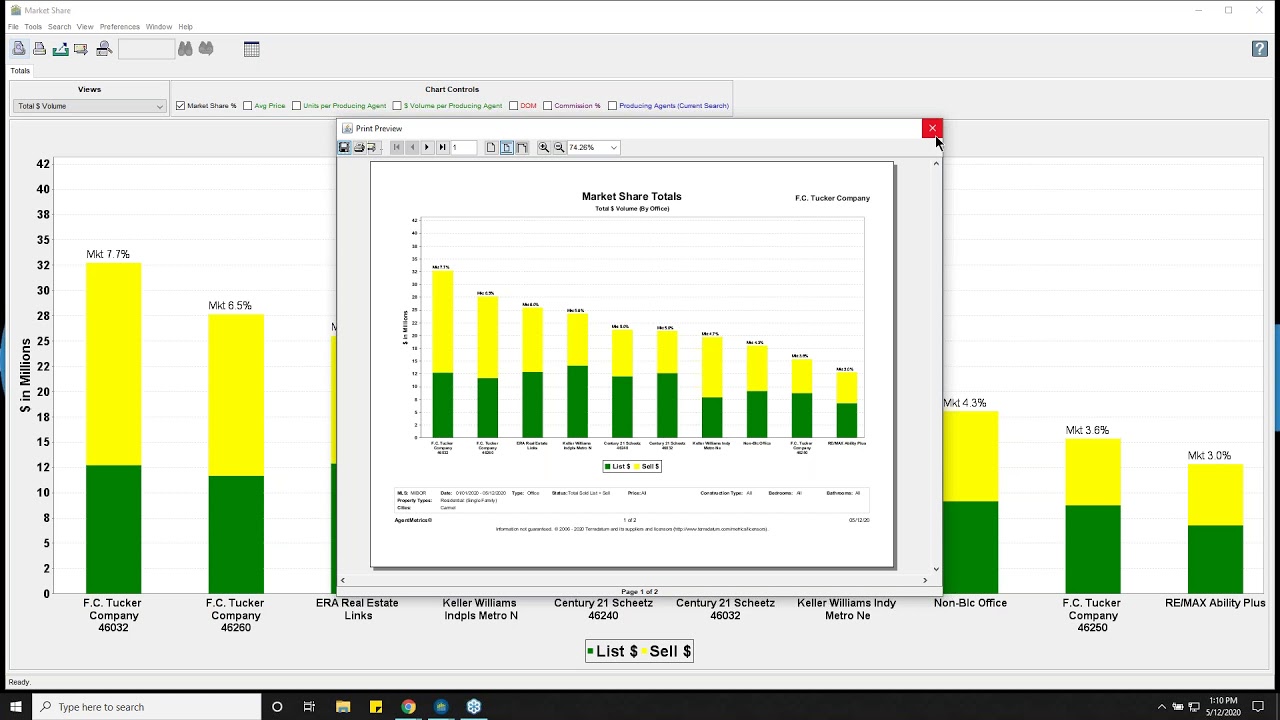1280x720 pixels.
Task: Click the page number field in Print Preview
Action: [x=463, y=148]
